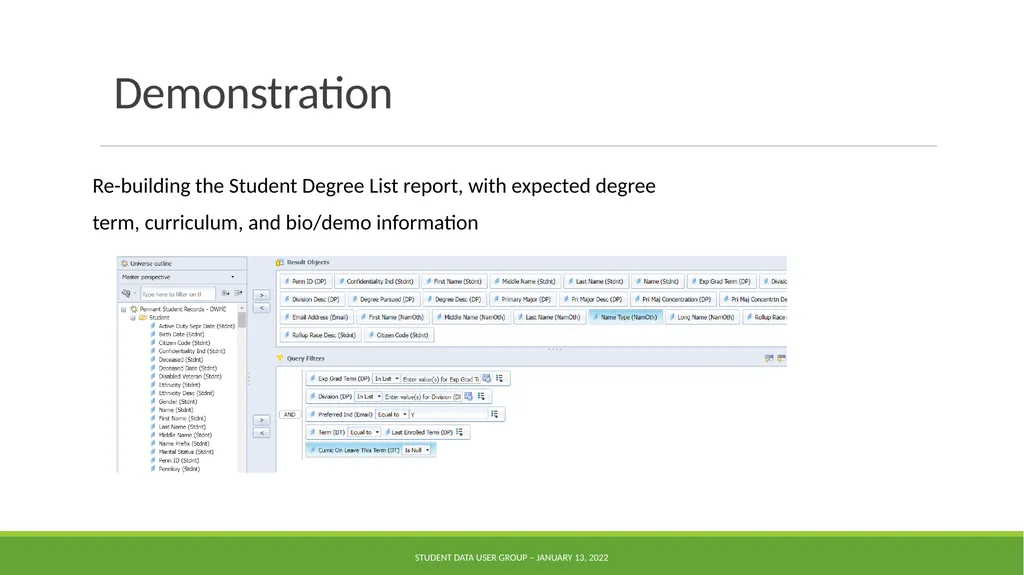Select Pennkey (Stdnt) in the tree

[179, 468]
